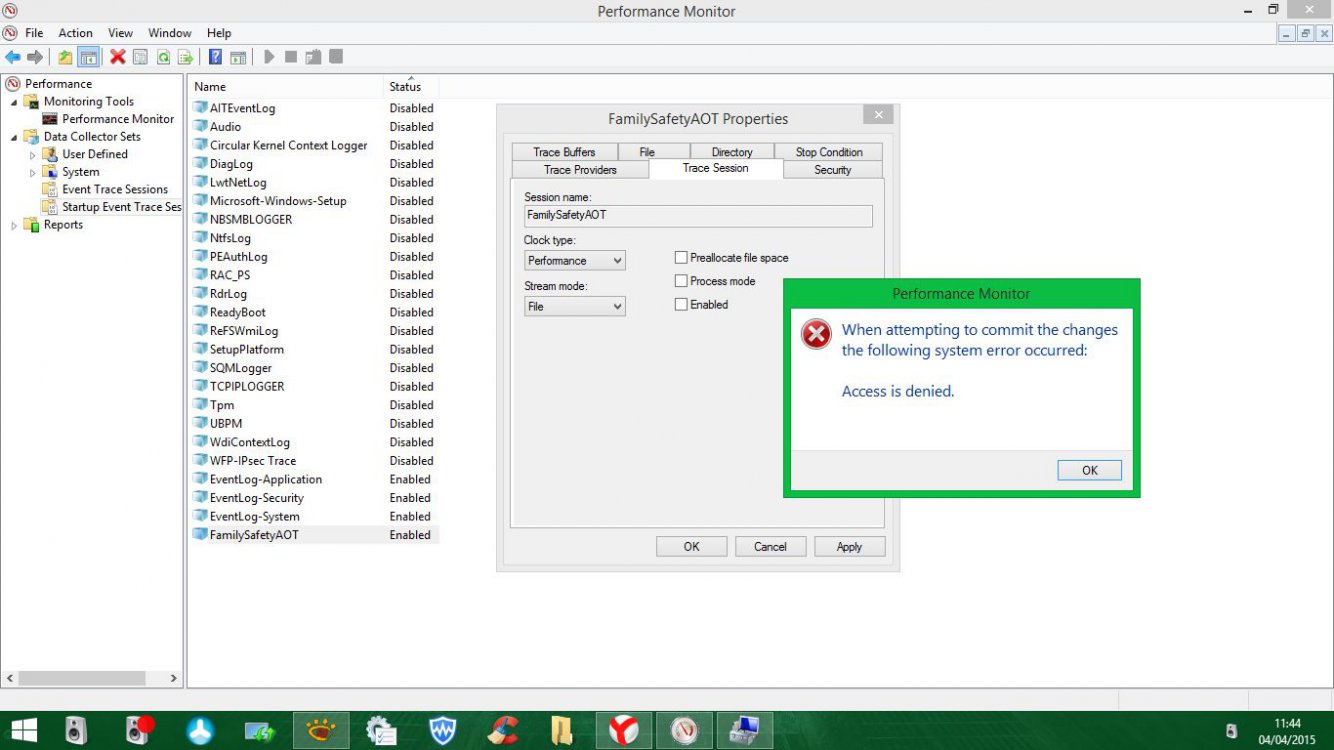The height and width of the screenshot is (750, 1334).
Task: Open the Help menu
Action: click(219, 33)
